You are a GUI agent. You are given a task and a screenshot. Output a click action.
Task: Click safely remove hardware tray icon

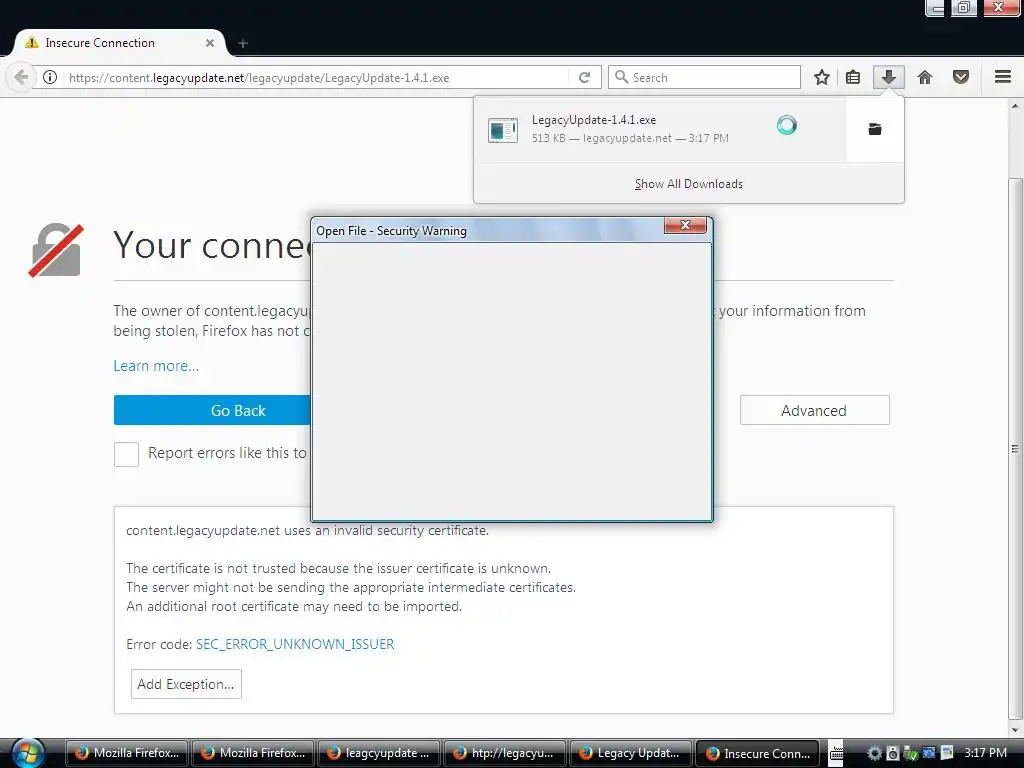point(910,753)
